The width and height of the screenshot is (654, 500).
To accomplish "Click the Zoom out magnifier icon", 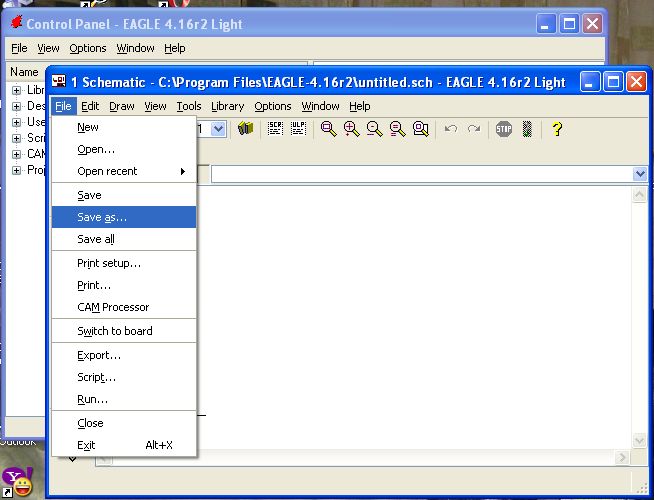I will 375,129.
